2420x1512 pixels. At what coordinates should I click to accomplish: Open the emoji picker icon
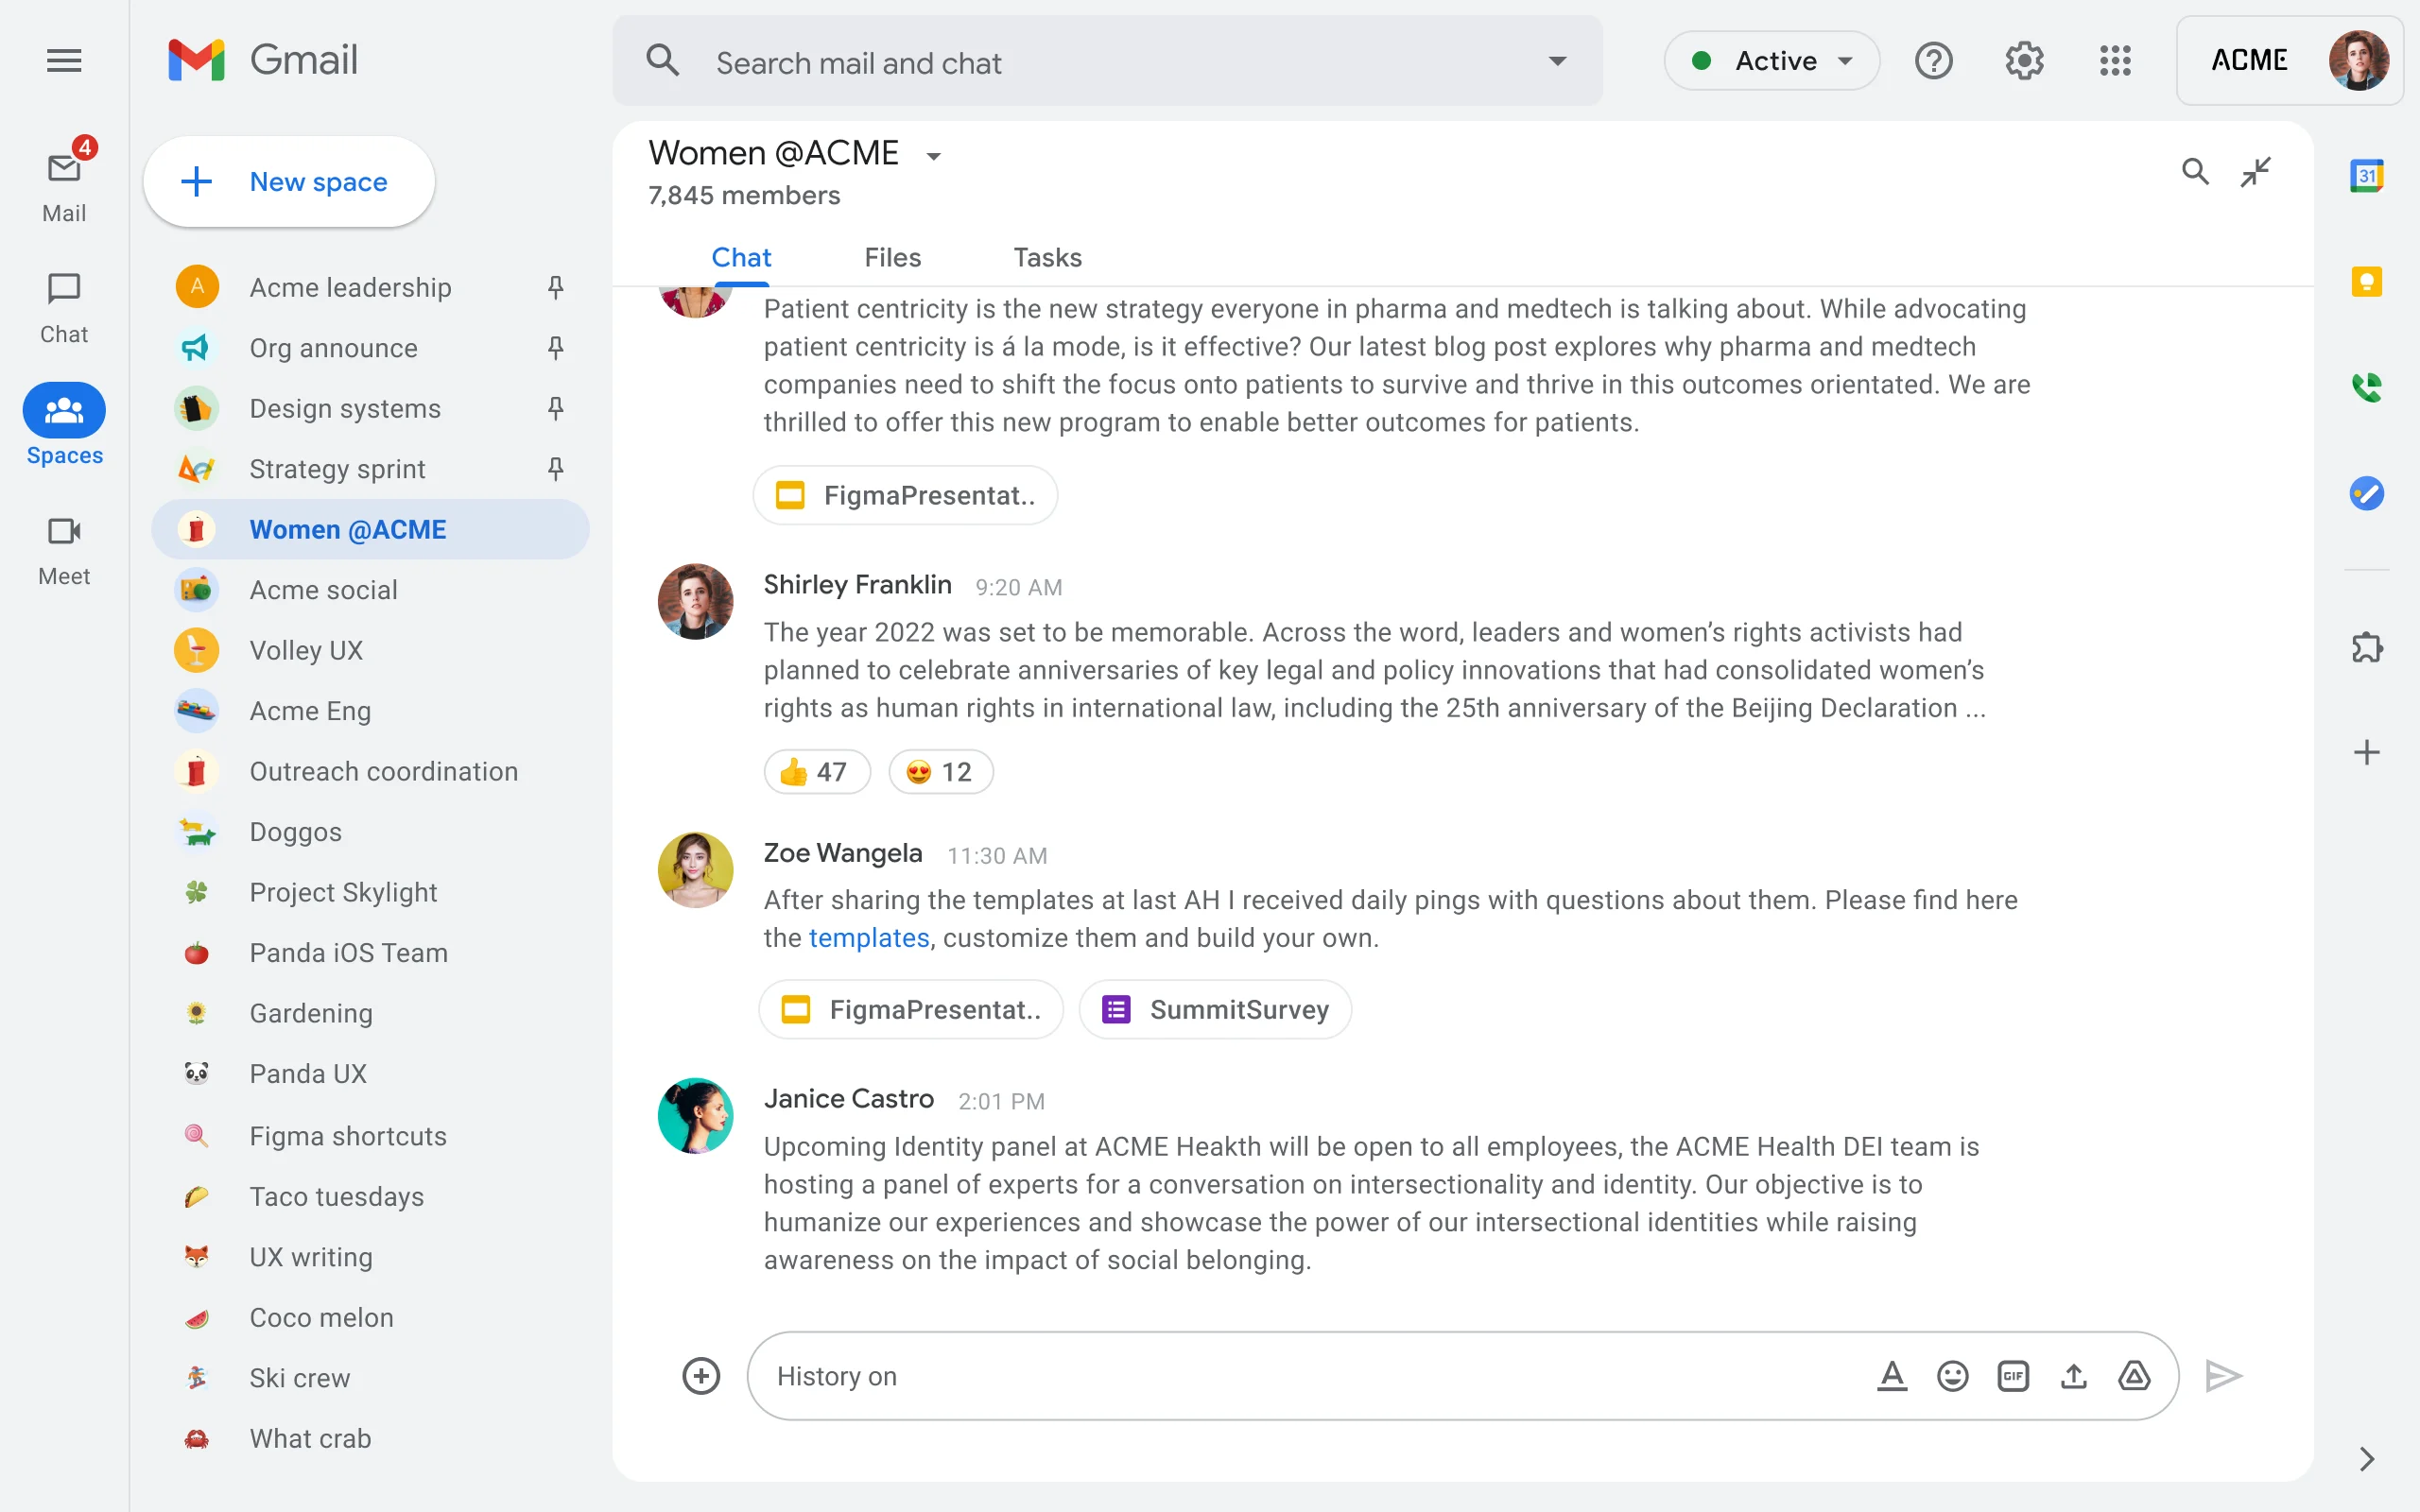(1951, 1376)
